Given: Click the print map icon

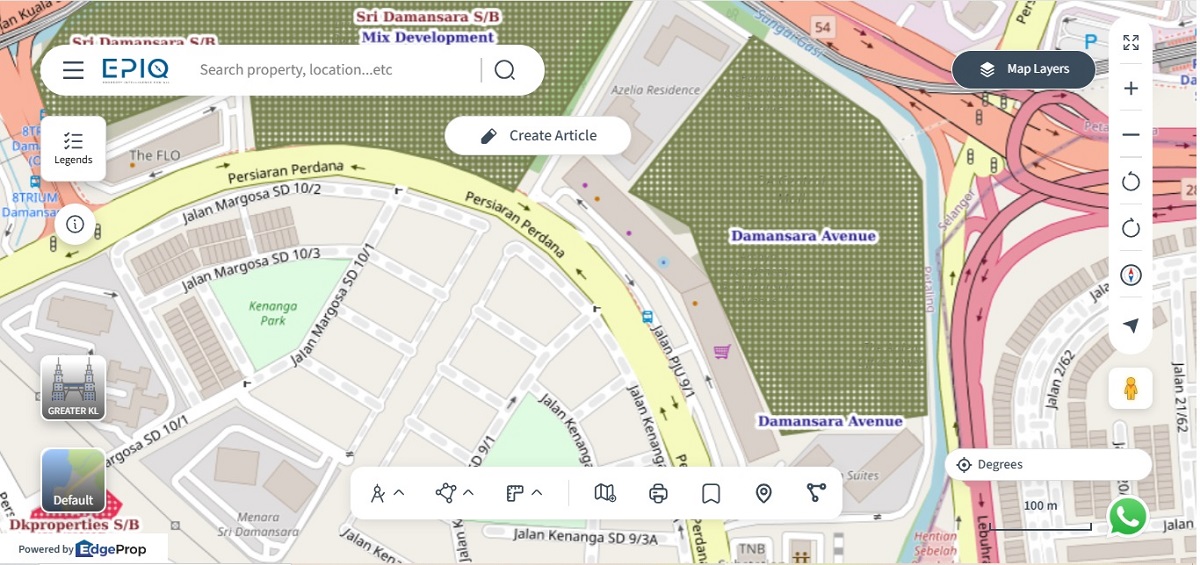Looking at the screenshot, I should 658,493.
